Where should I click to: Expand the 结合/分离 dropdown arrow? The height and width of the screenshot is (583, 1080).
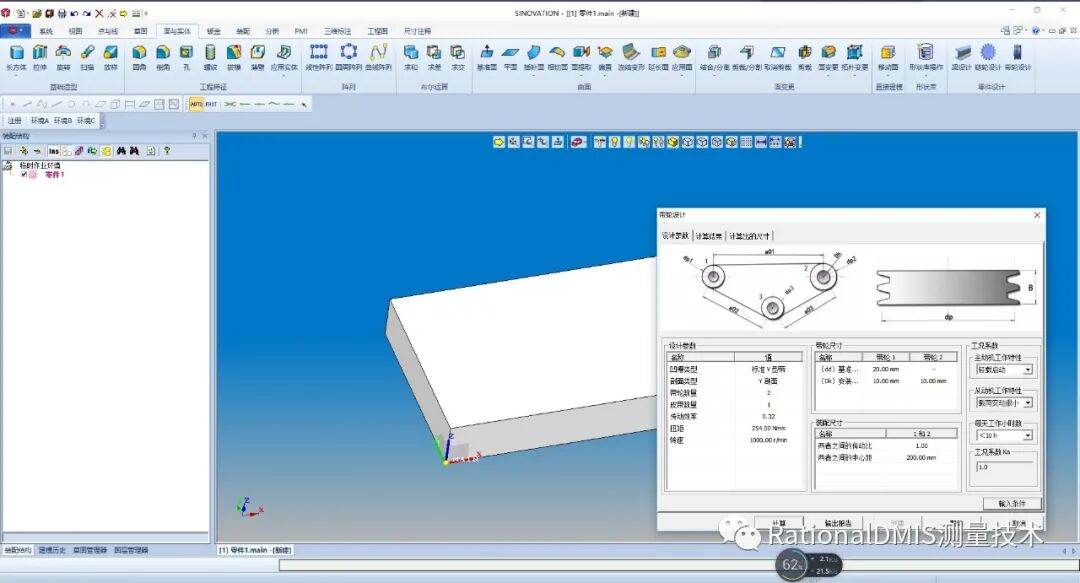coord(714,74)
